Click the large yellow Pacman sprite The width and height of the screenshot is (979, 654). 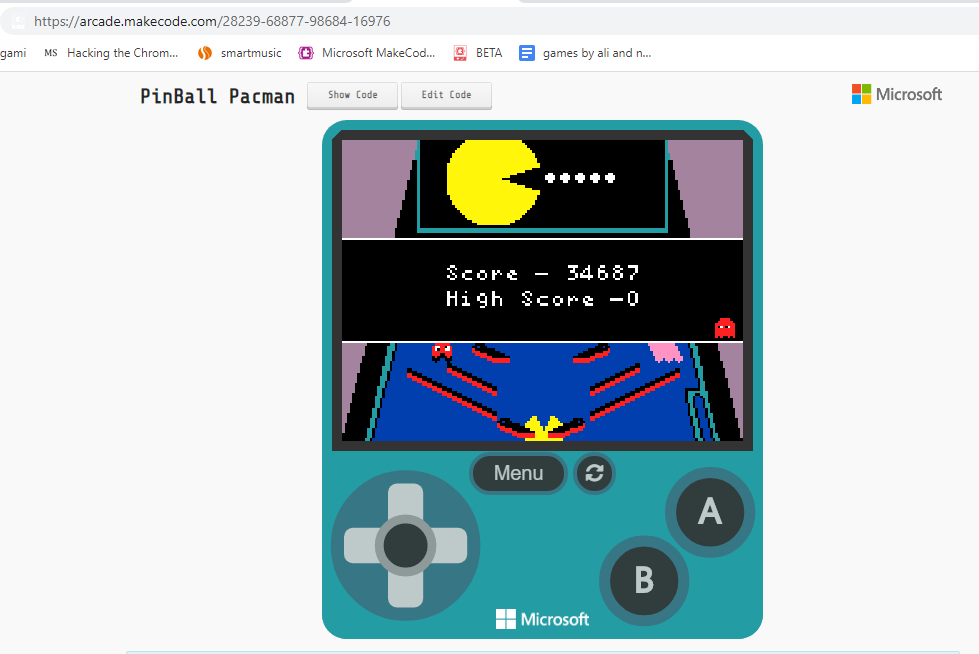(493, 182)
